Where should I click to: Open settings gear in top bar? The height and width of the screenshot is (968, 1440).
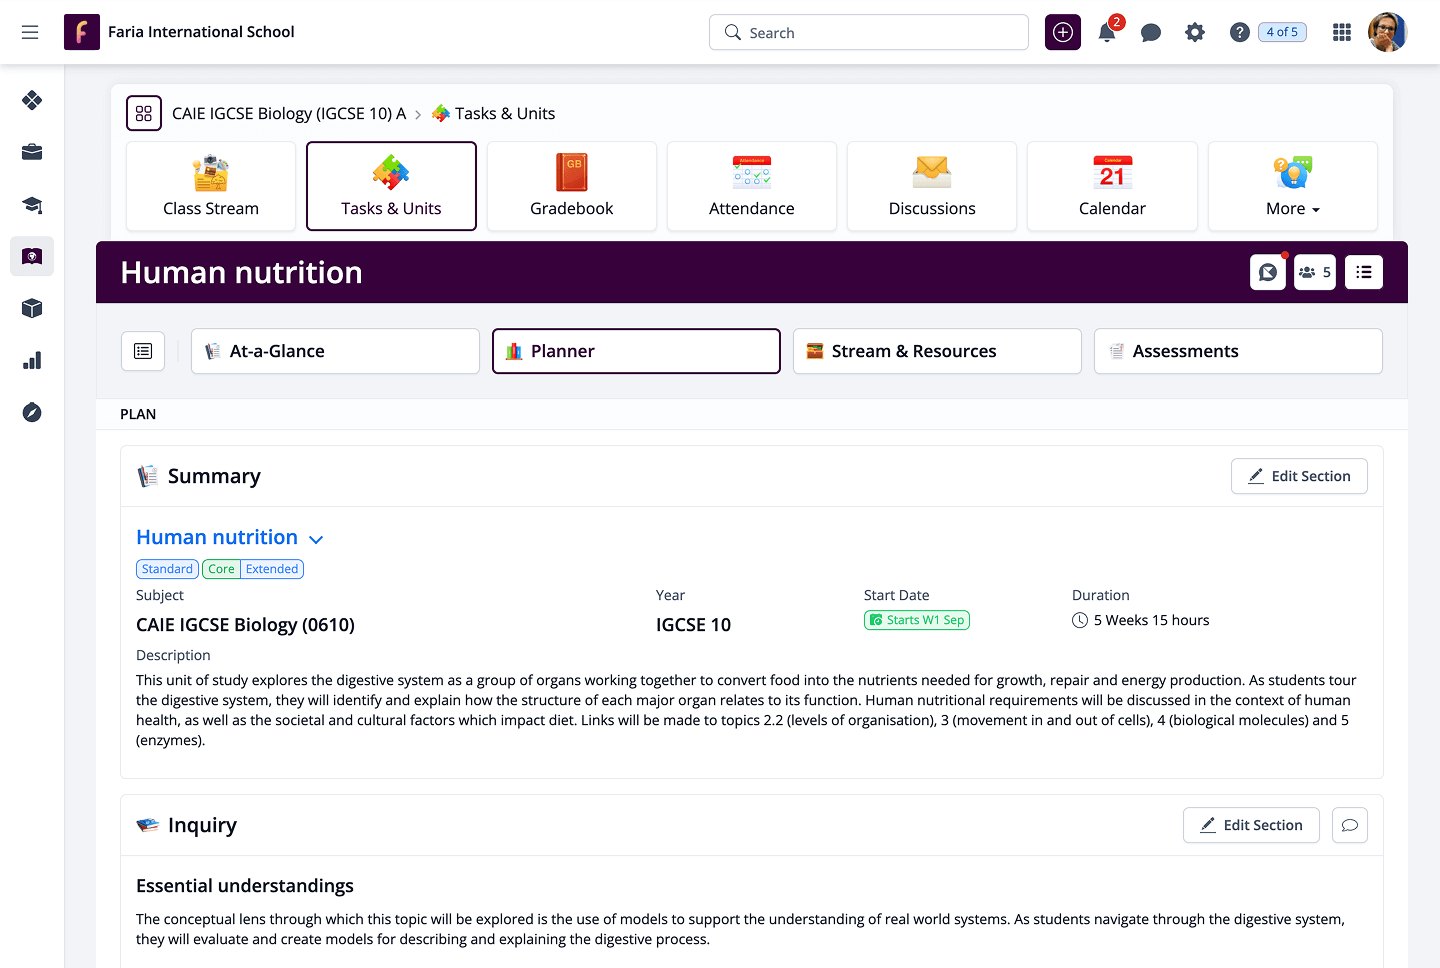[1195, 33]
